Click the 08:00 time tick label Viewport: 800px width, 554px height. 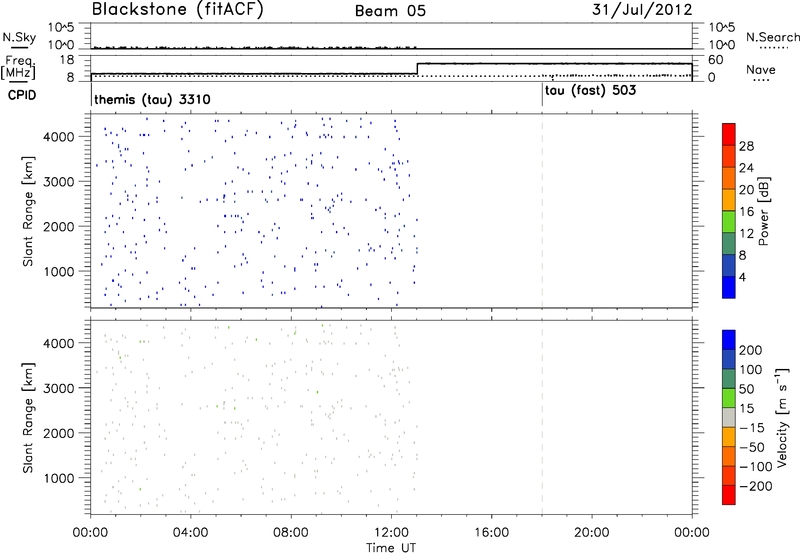pos(291,533)
